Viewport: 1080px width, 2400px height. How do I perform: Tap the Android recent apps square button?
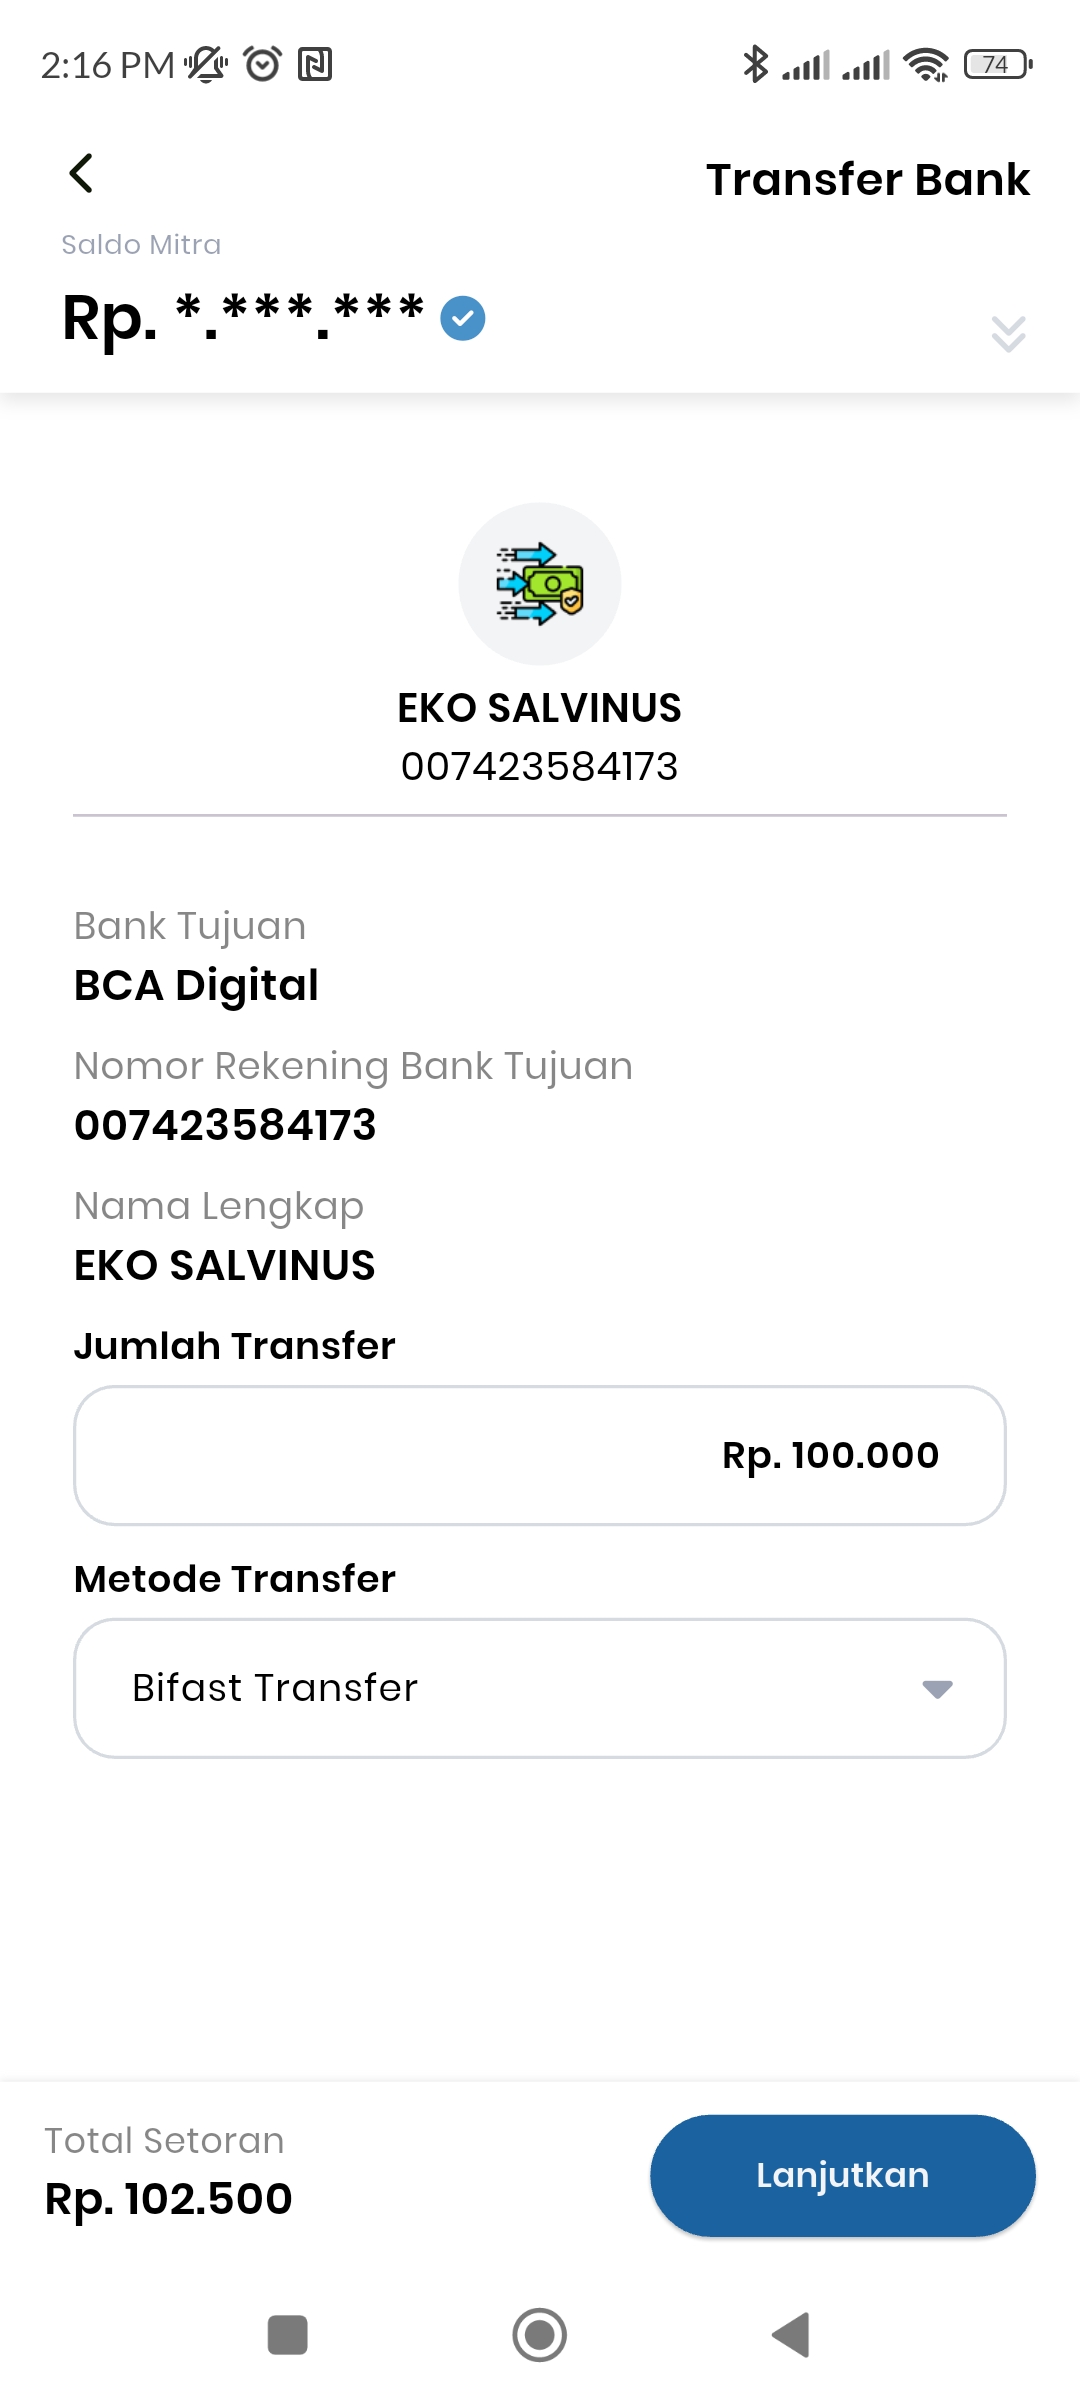(288, 2335)
